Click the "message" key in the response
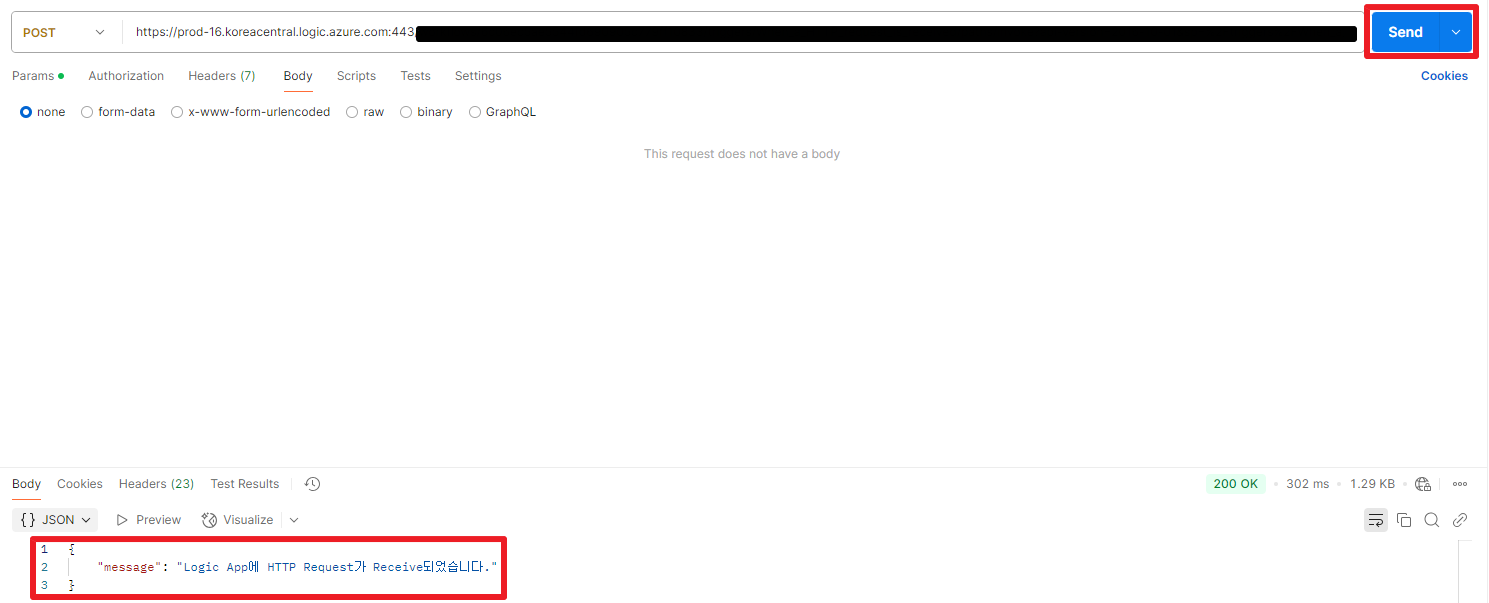1489x603 pixels. tap(129, 567)
